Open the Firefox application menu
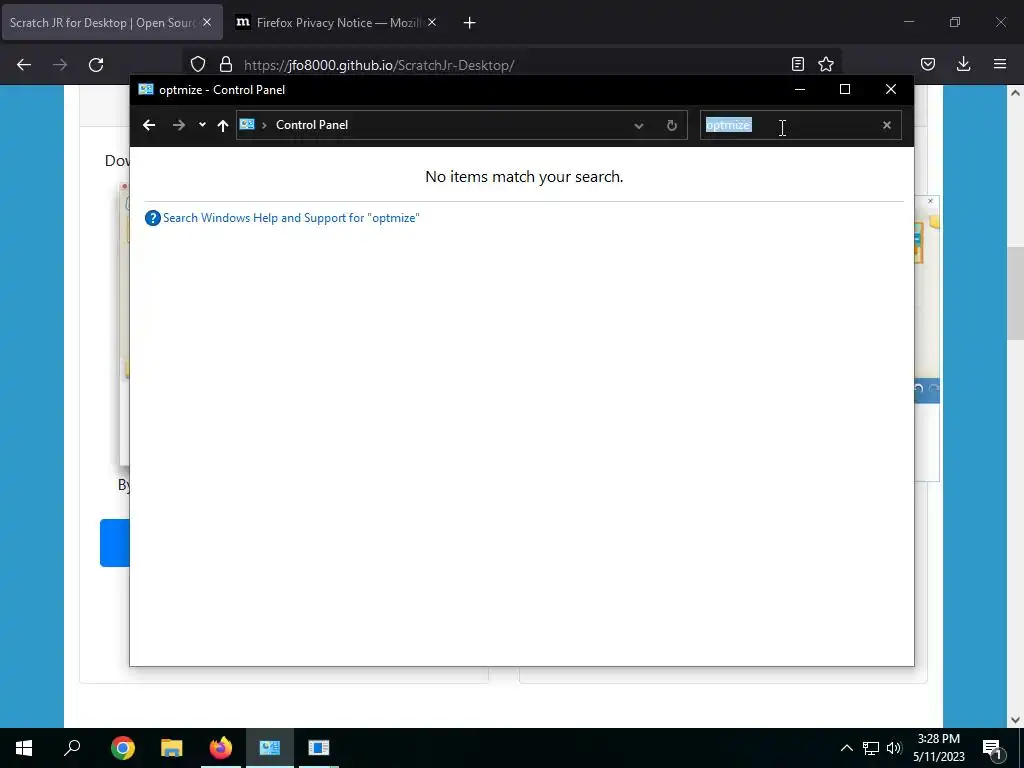This screenshot has height=768, width=1024. pyautogui.click(x=1000, y=64)
